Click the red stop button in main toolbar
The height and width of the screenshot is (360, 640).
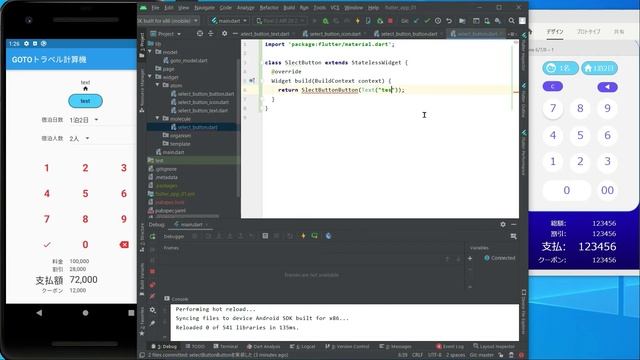coord(390,21)
